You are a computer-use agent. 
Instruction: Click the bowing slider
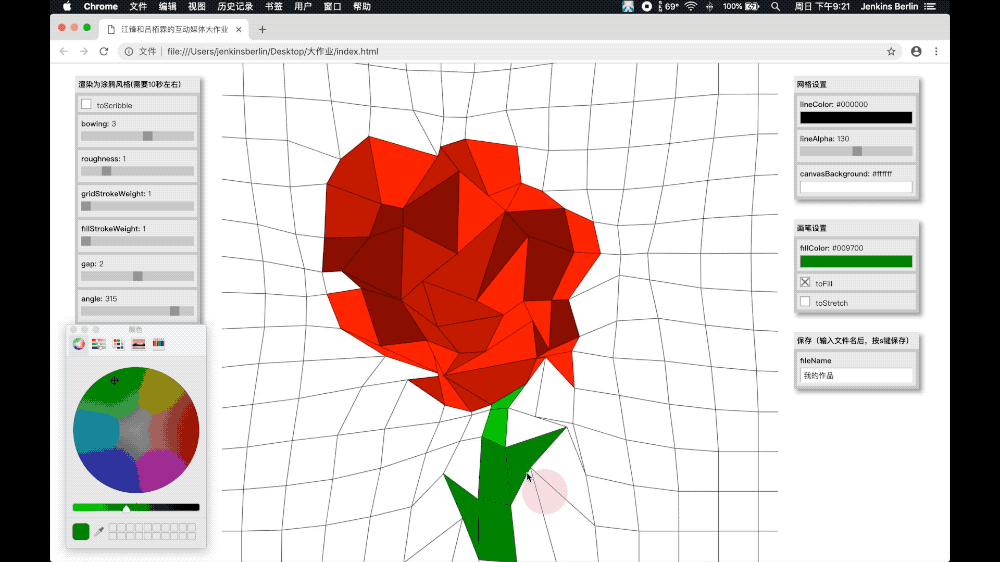(137, 136)
